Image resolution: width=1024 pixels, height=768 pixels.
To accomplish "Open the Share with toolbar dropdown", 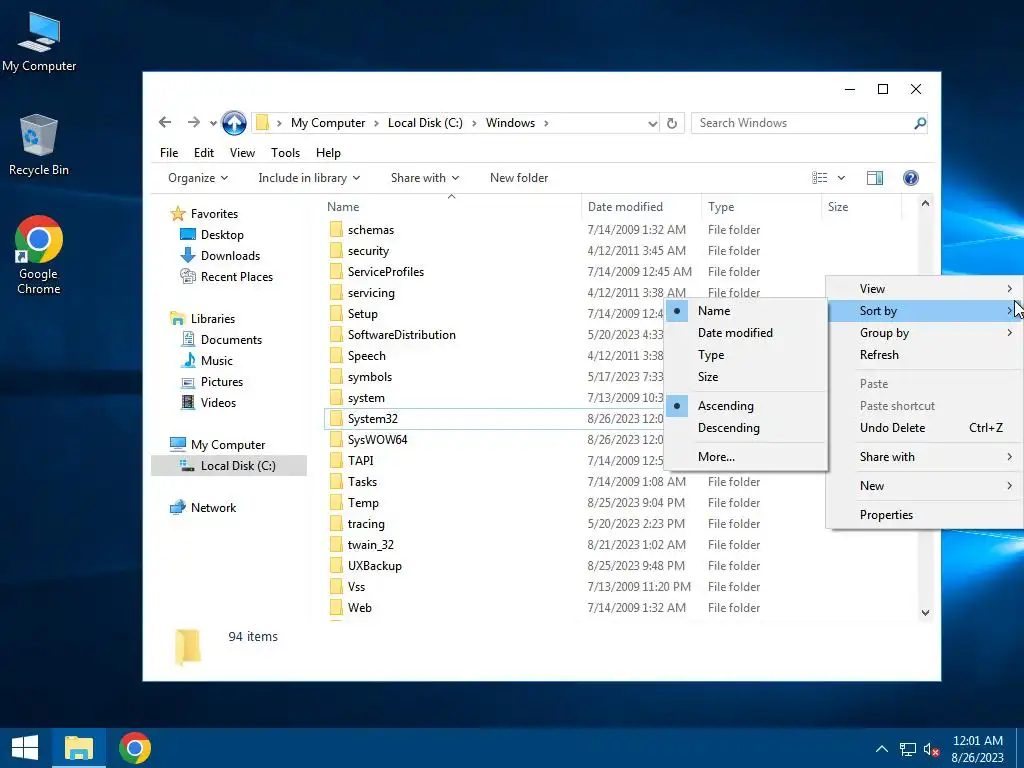I will pos(424,178).
